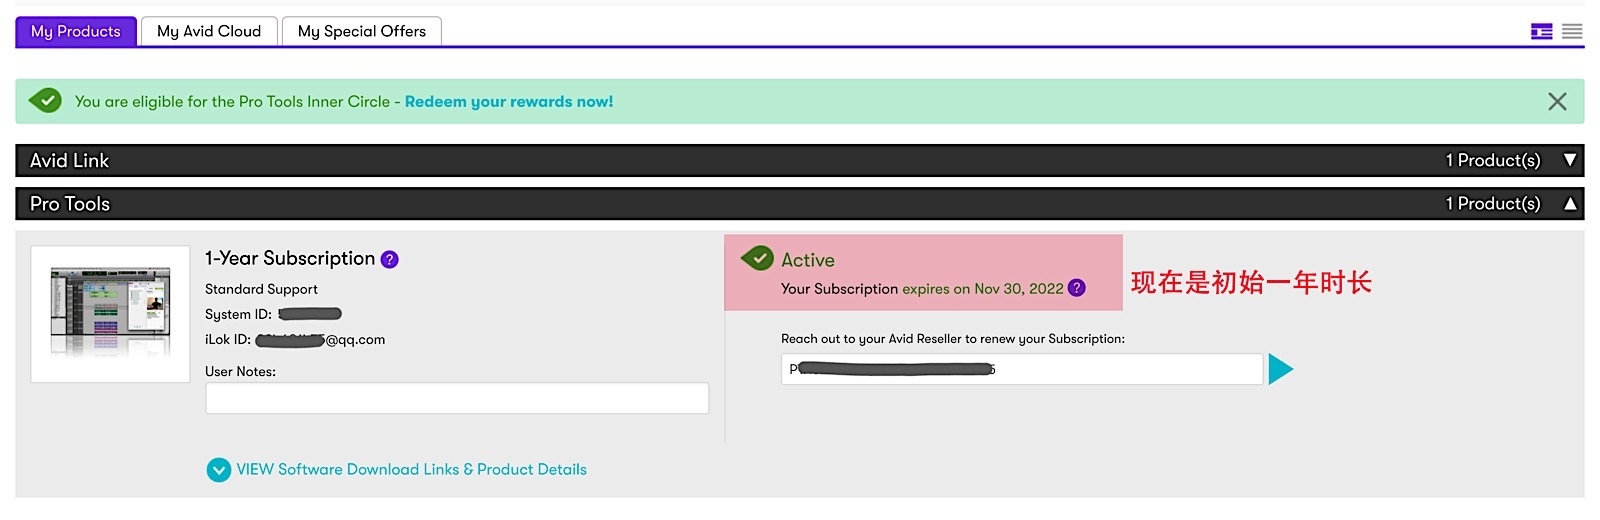Open the Pro Tools product thumbnail
Screen dimensions: 1600x520
[110, 314]
